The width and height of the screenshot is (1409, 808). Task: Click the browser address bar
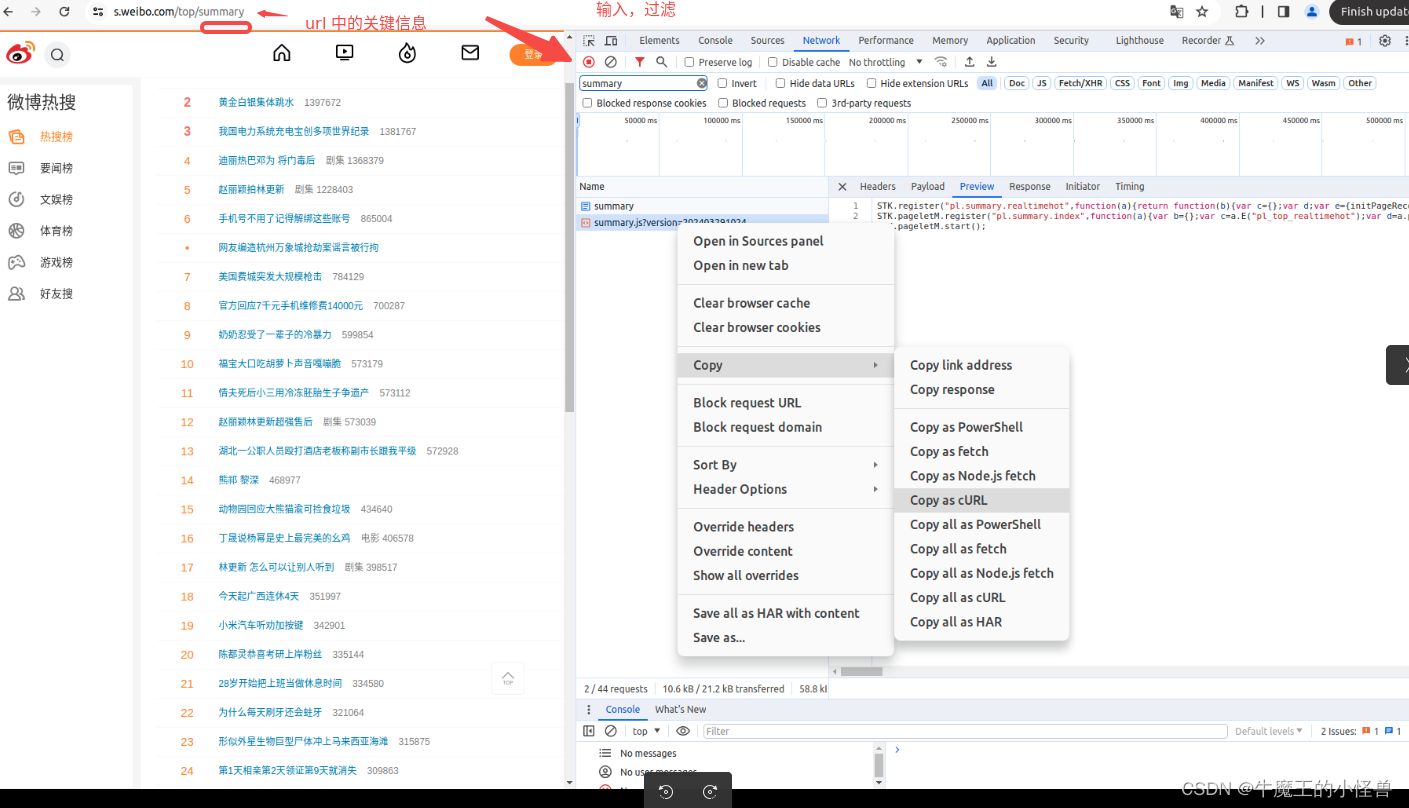coord(620,12)
